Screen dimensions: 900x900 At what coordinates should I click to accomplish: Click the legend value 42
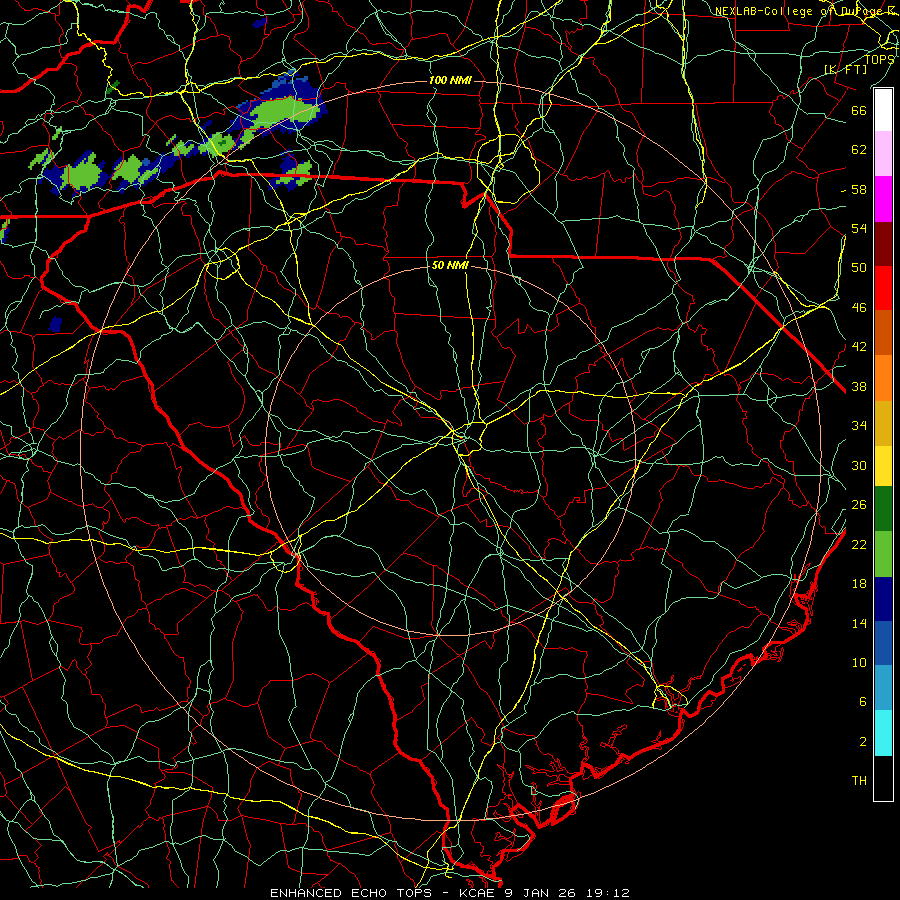click(859, 347)
